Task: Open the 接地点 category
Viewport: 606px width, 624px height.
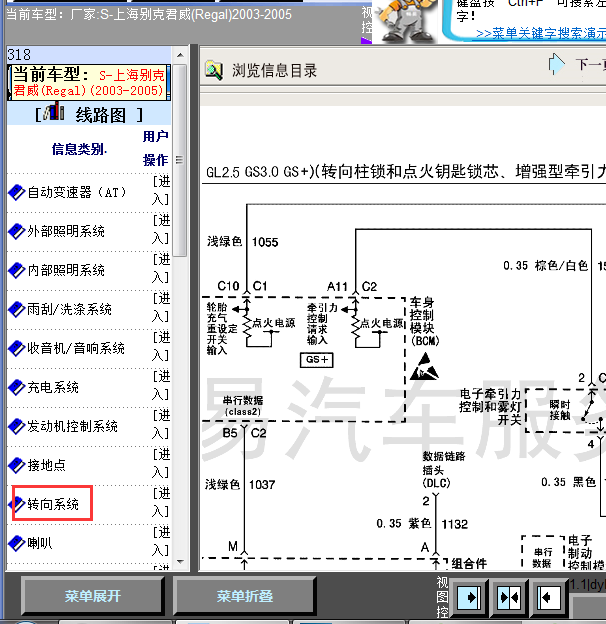Action: (47, 466)
